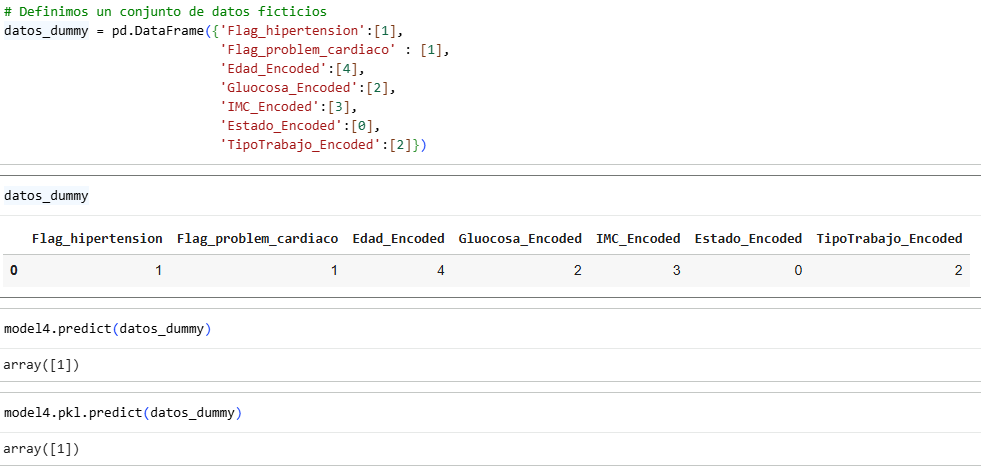Select the model4.pkl.predict(datos_dummy) code cell
Viewport: 981px width, 467px height.
[490, 413]
